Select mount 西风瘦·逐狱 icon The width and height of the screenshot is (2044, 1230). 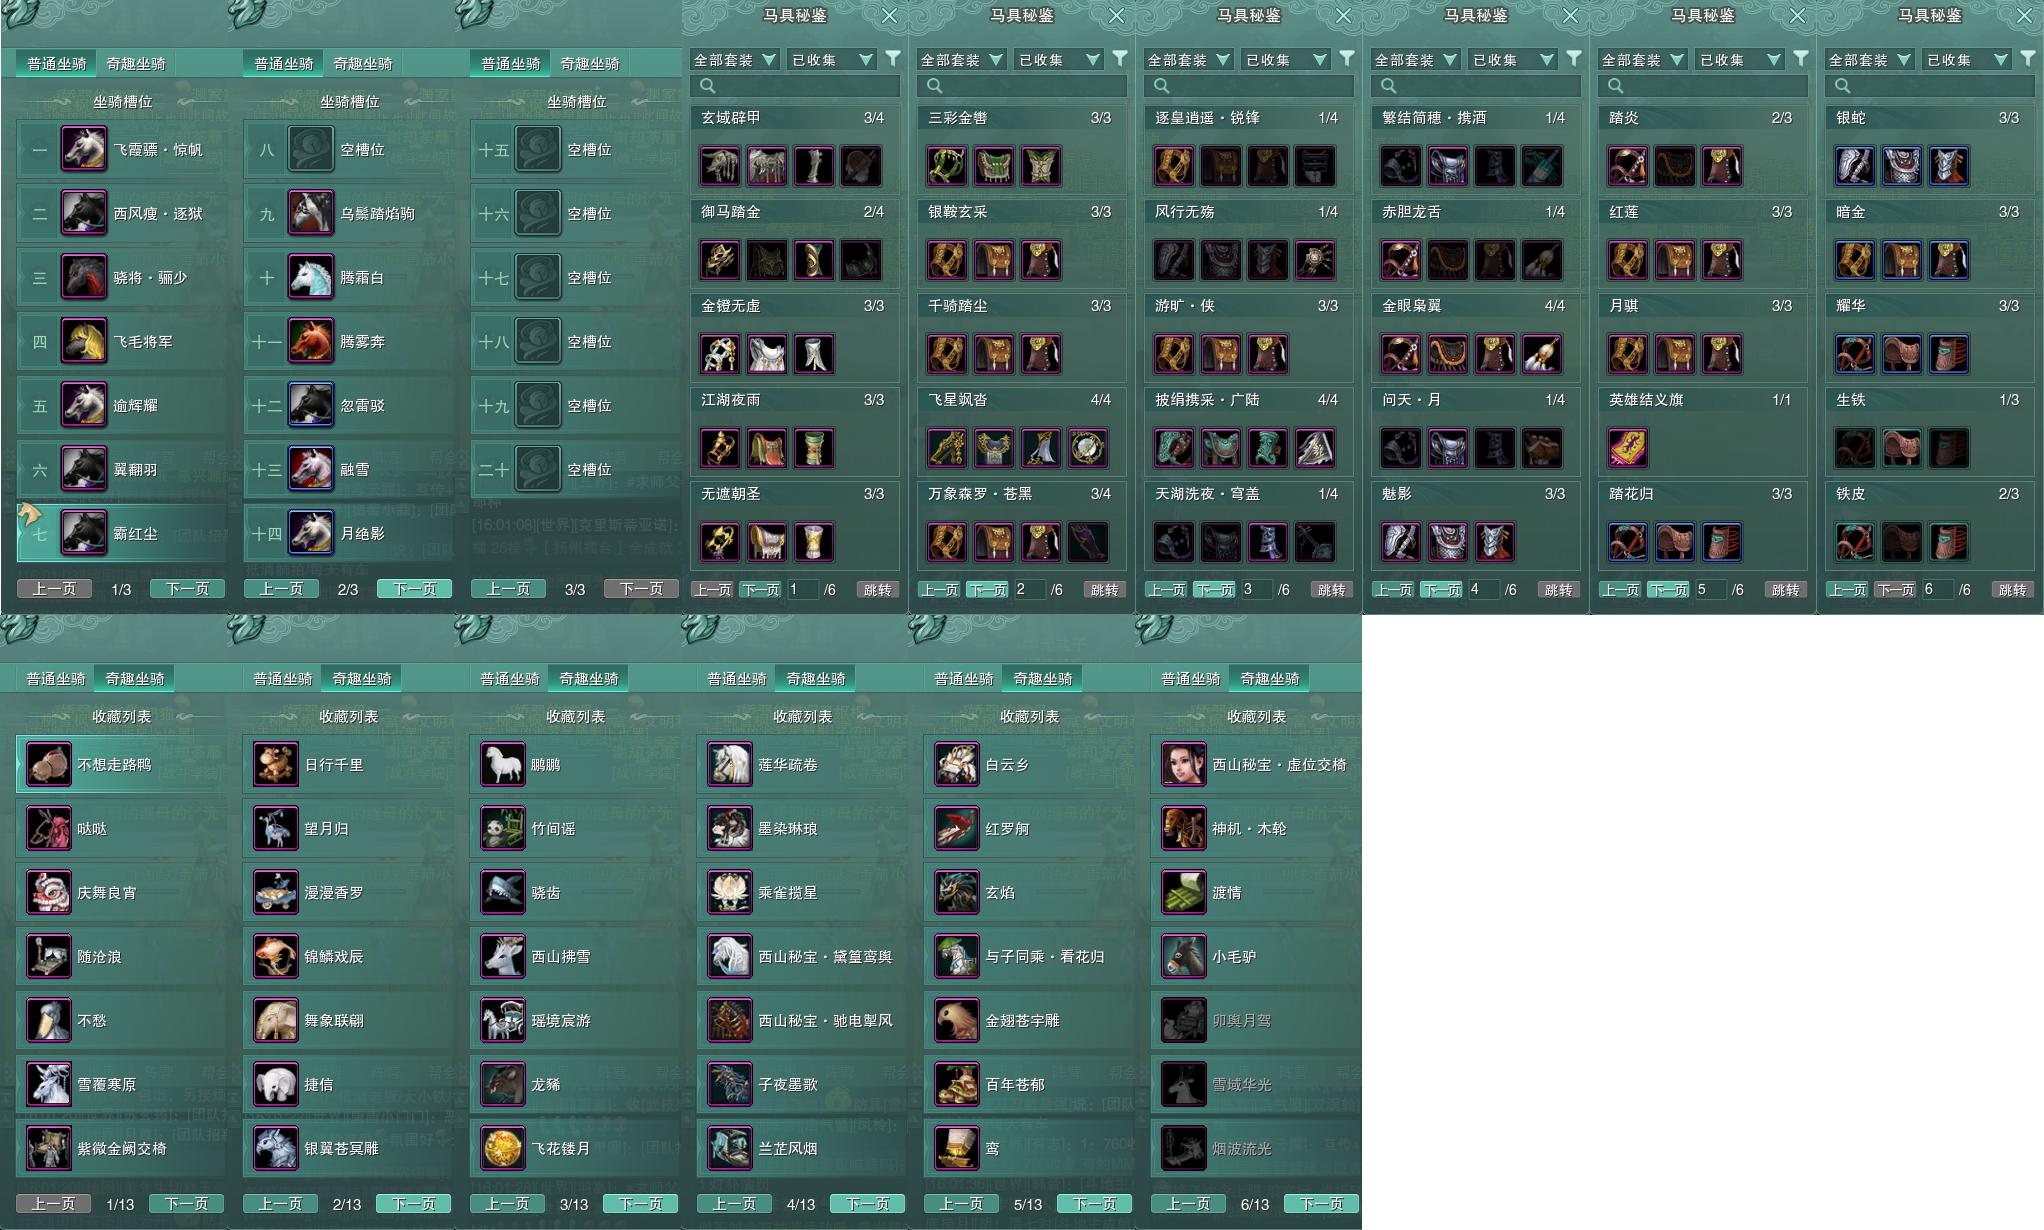coord(84,213)
